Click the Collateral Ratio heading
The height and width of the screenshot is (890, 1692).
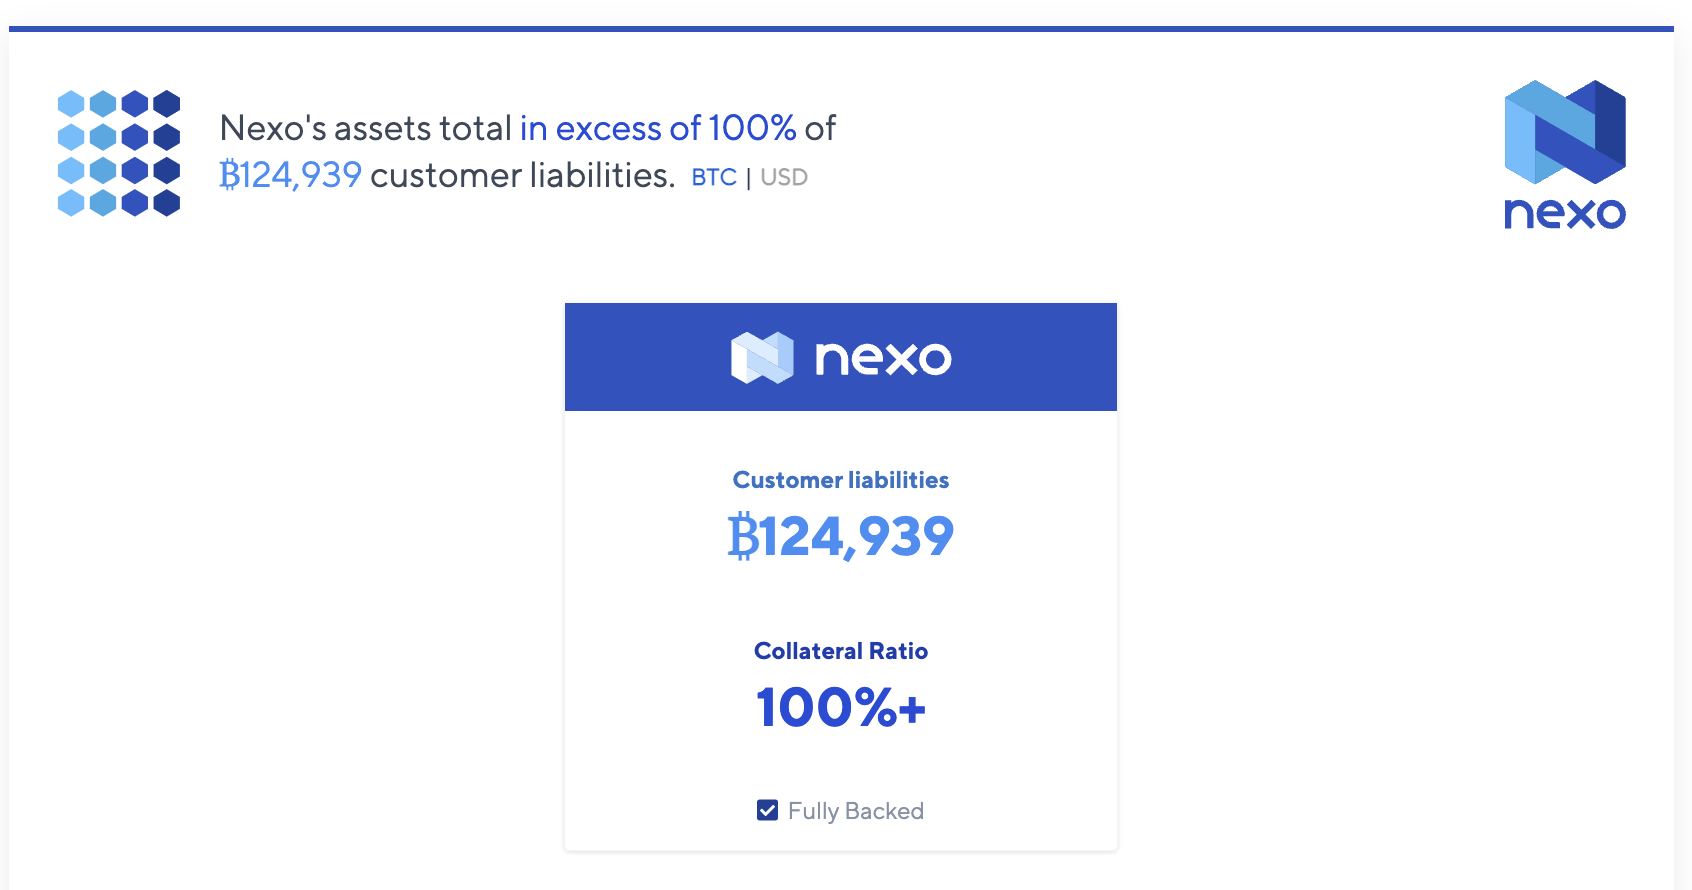point(841,651)
